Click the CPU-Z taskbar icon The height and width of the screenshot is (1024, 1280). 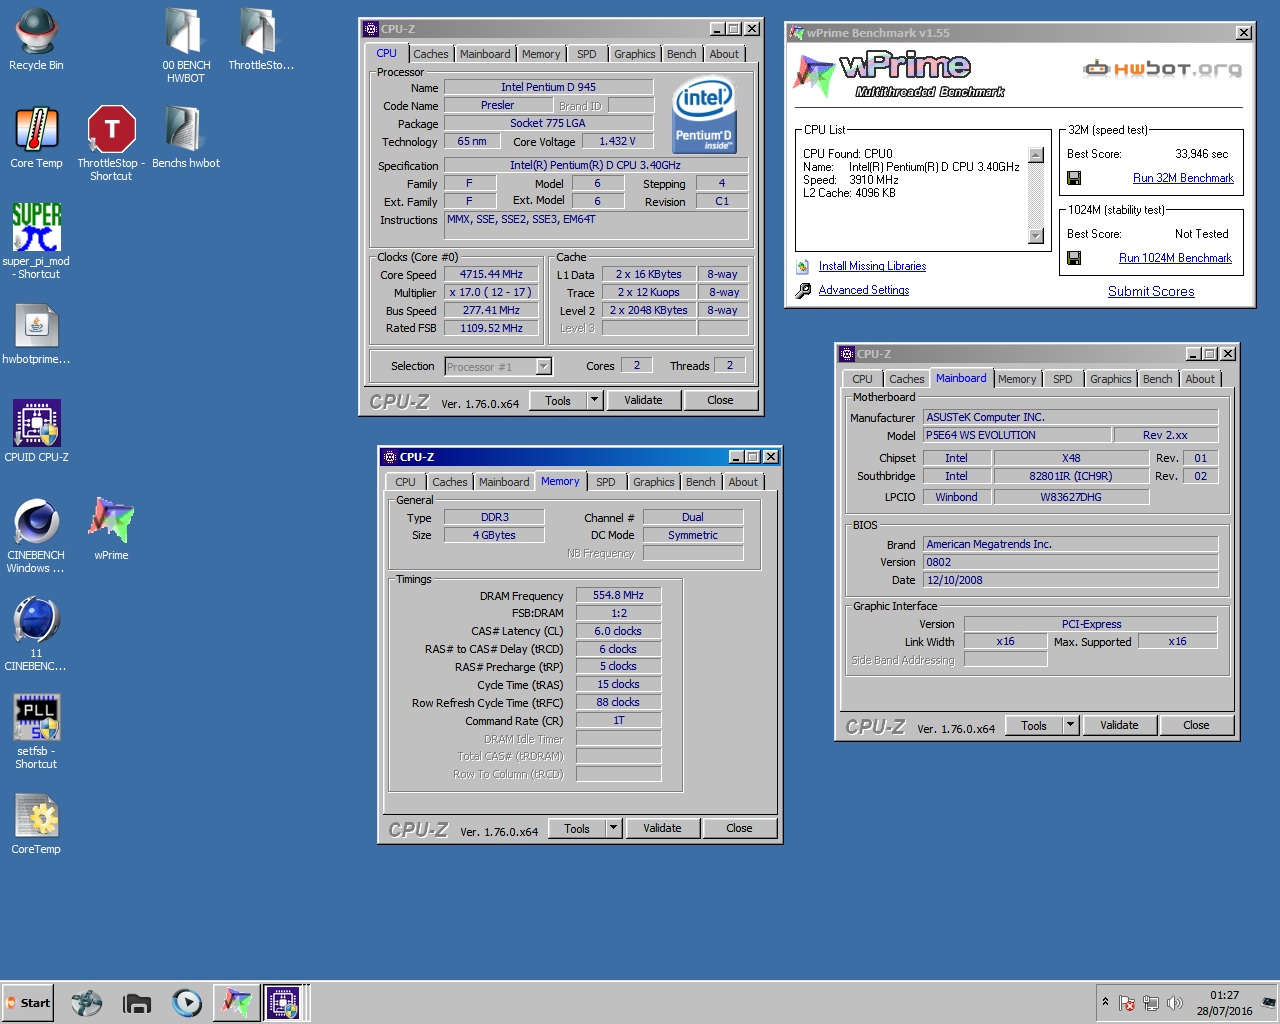(x=283, y=1002)
